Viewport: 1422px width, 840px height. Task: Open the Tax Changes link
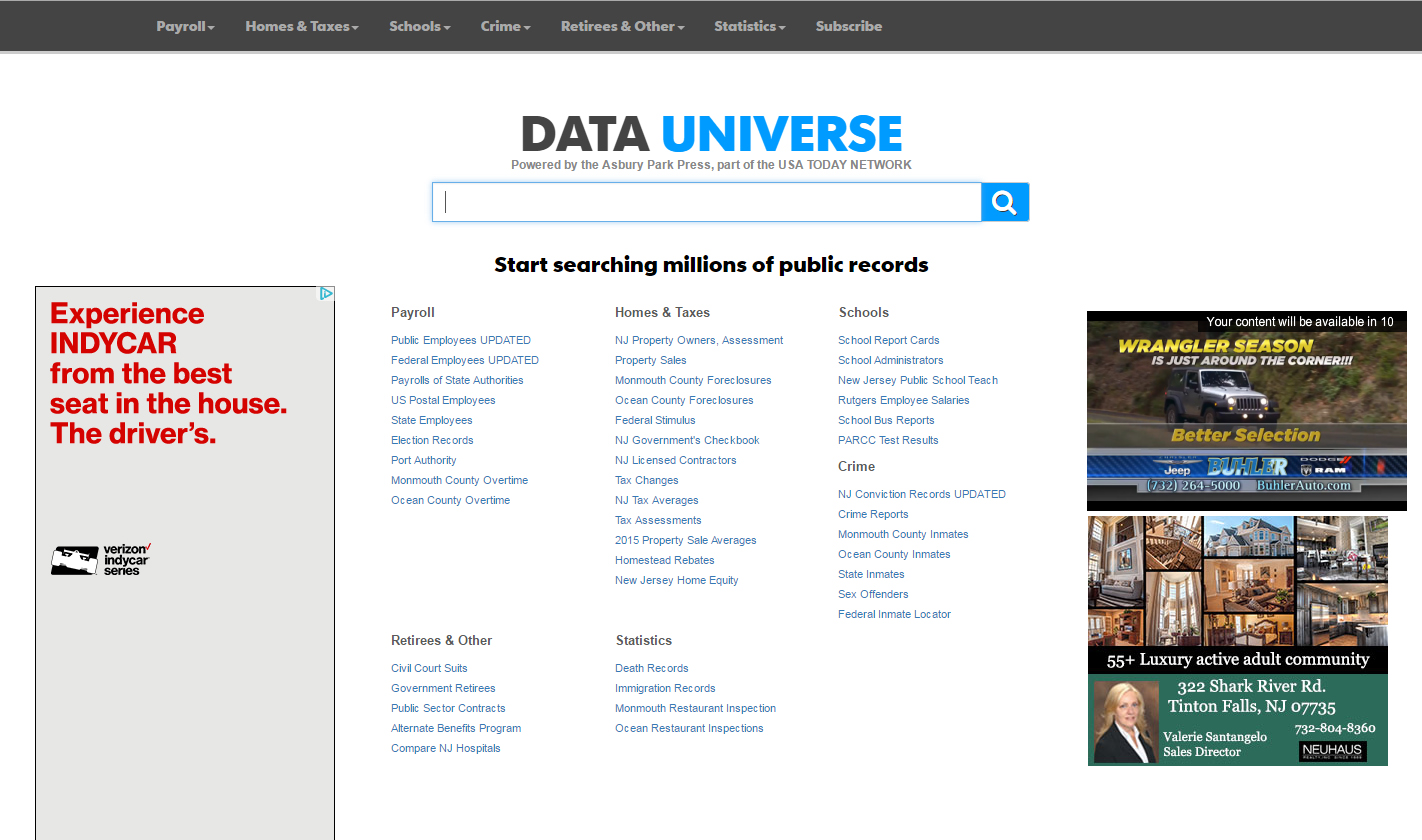click(x=647, y=480)
